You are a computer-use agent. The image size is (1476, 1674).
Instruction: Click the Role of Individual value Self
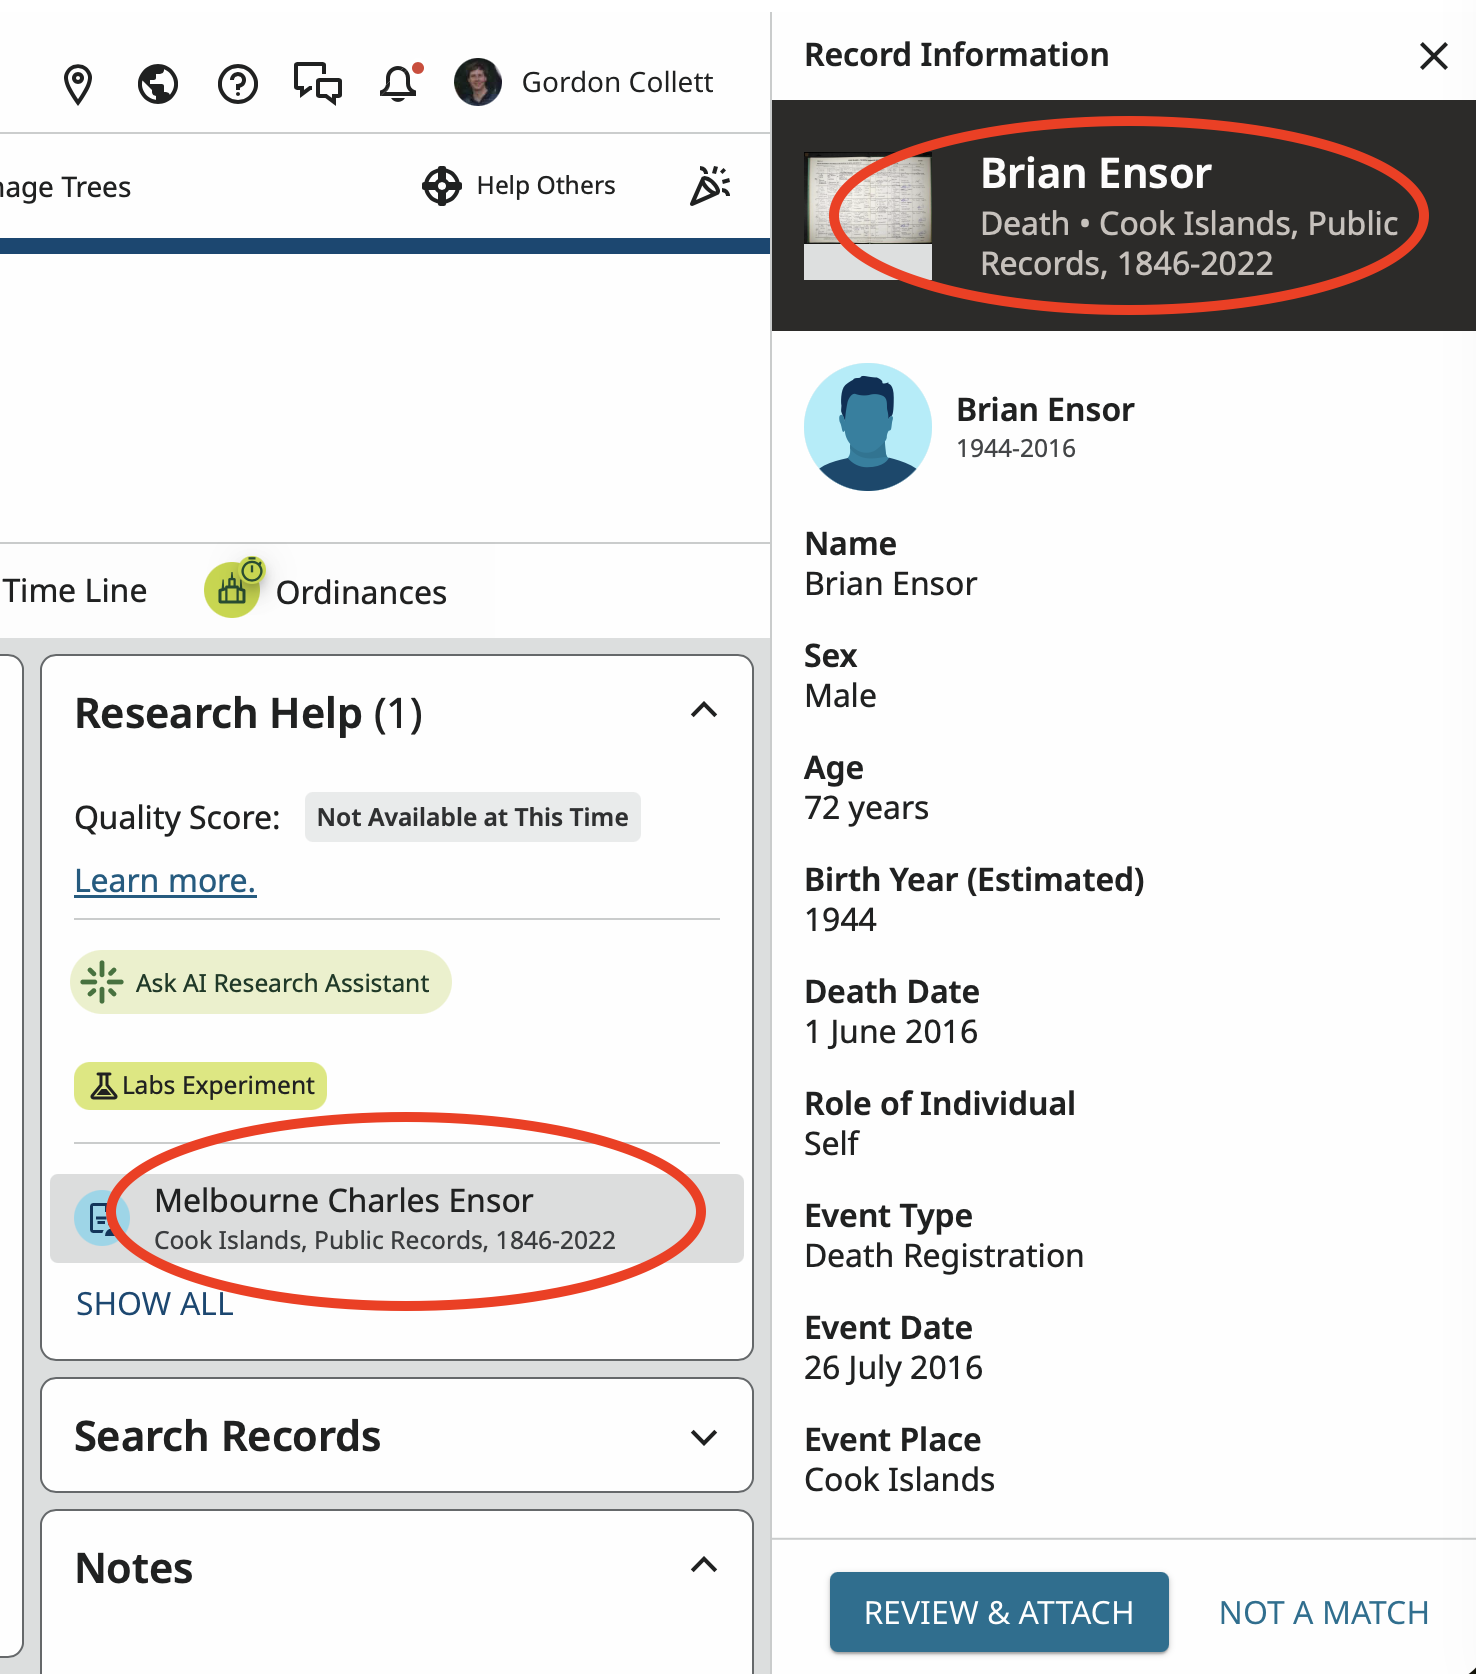[831, 1143]
